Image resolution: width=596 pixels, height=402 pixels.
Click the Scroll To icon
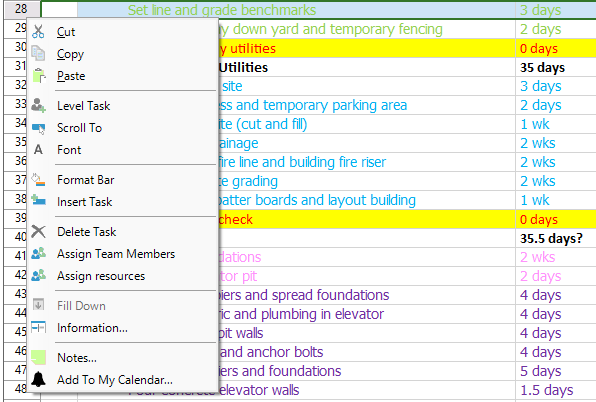tap(38, 128)
